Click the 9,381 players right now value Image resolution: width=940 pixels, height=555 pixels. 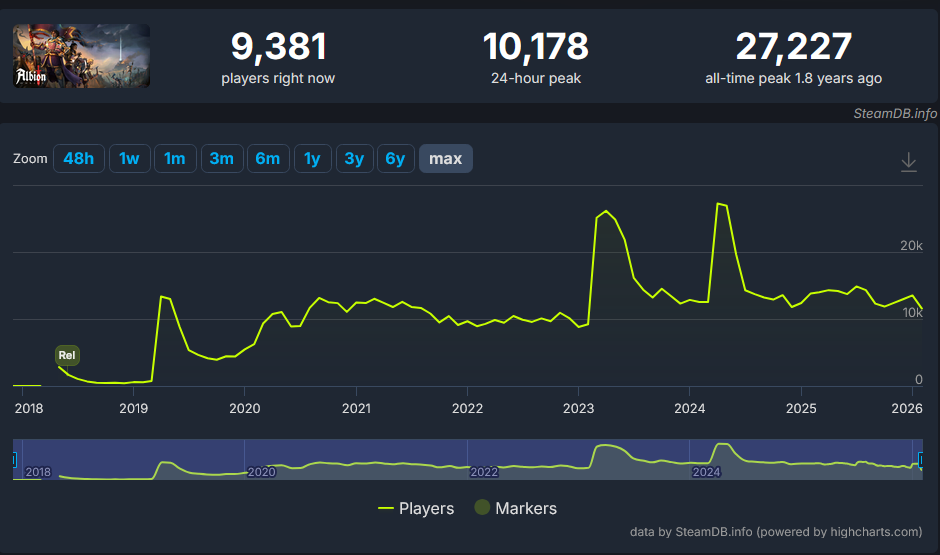pyautogui.click(x=279, y=46)
